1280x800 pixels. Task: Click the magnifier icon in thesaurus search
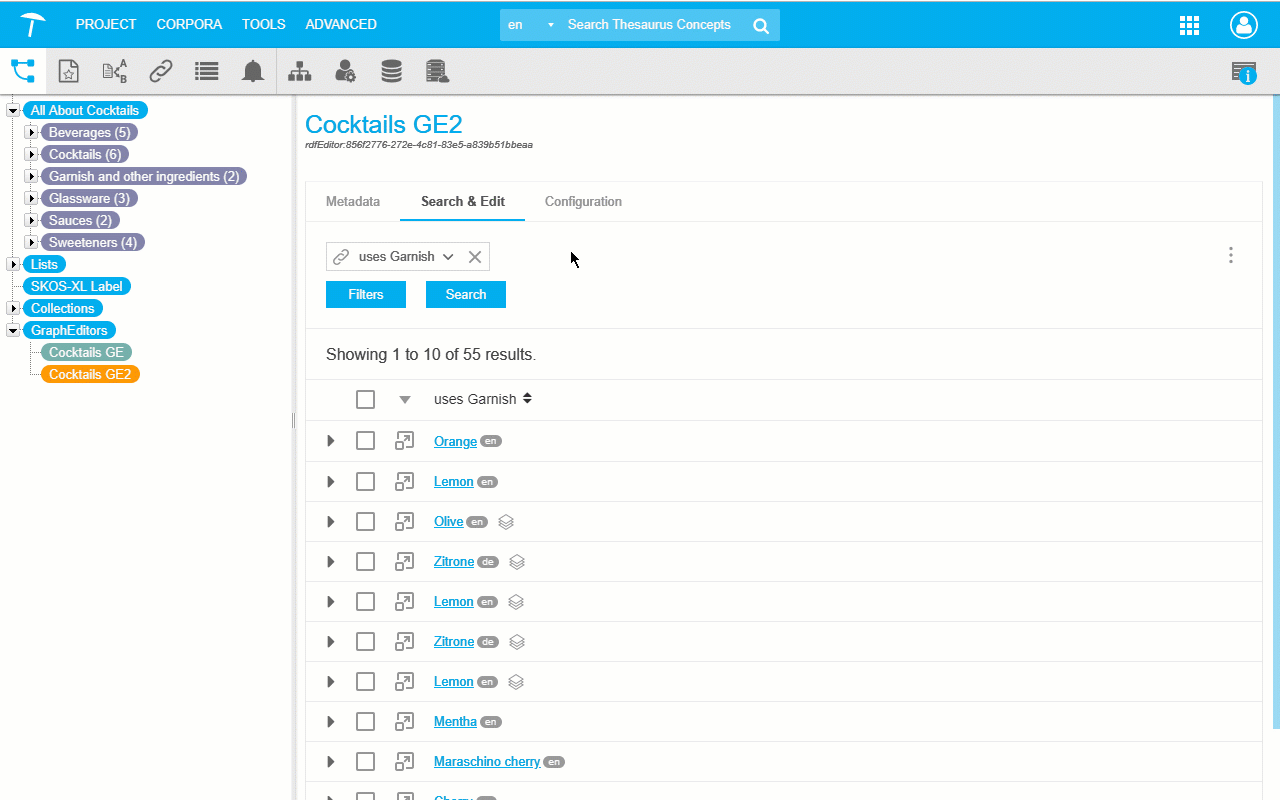pos(761,26)
